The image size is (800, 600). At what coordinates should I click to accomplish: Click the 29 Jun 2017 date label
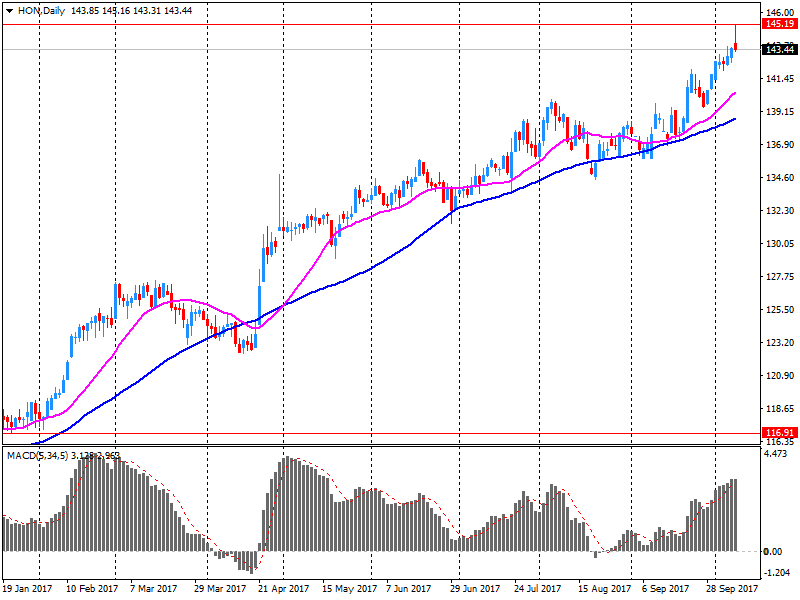pos(475,588)
